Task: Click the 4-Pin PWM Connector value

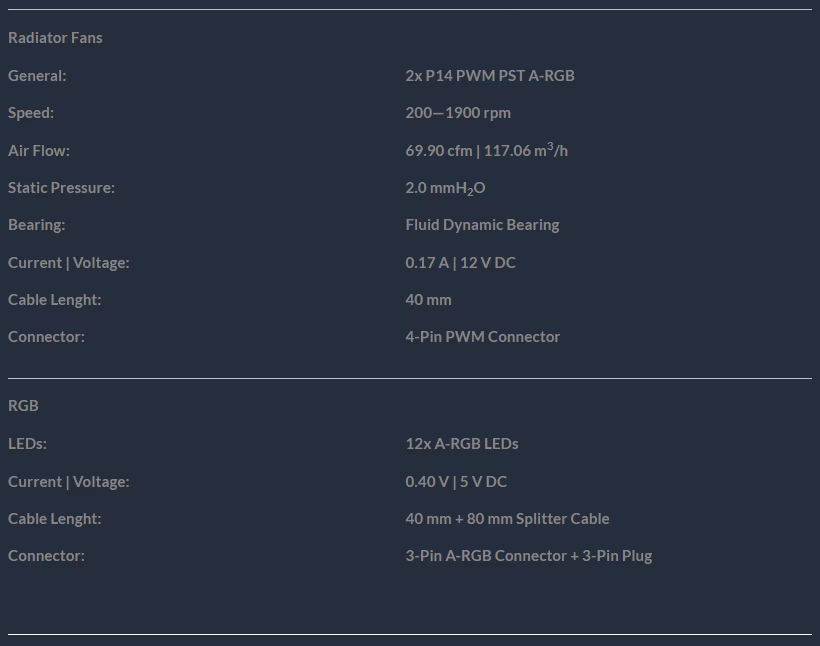Action: 482,337
